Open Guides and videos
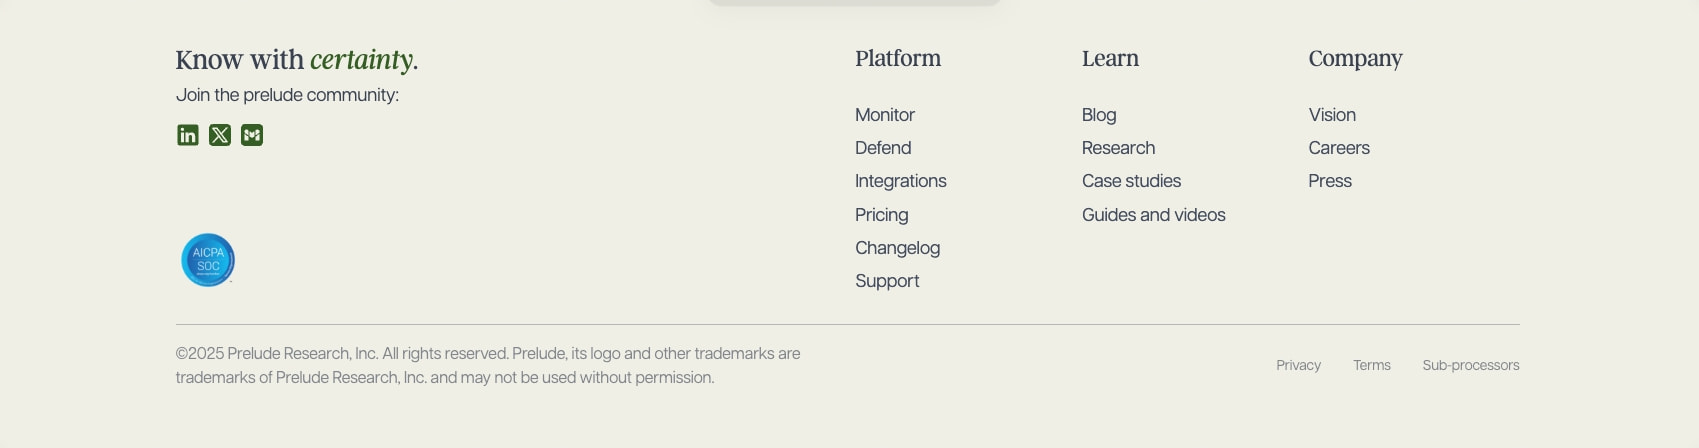 (x=1154, y=215)
